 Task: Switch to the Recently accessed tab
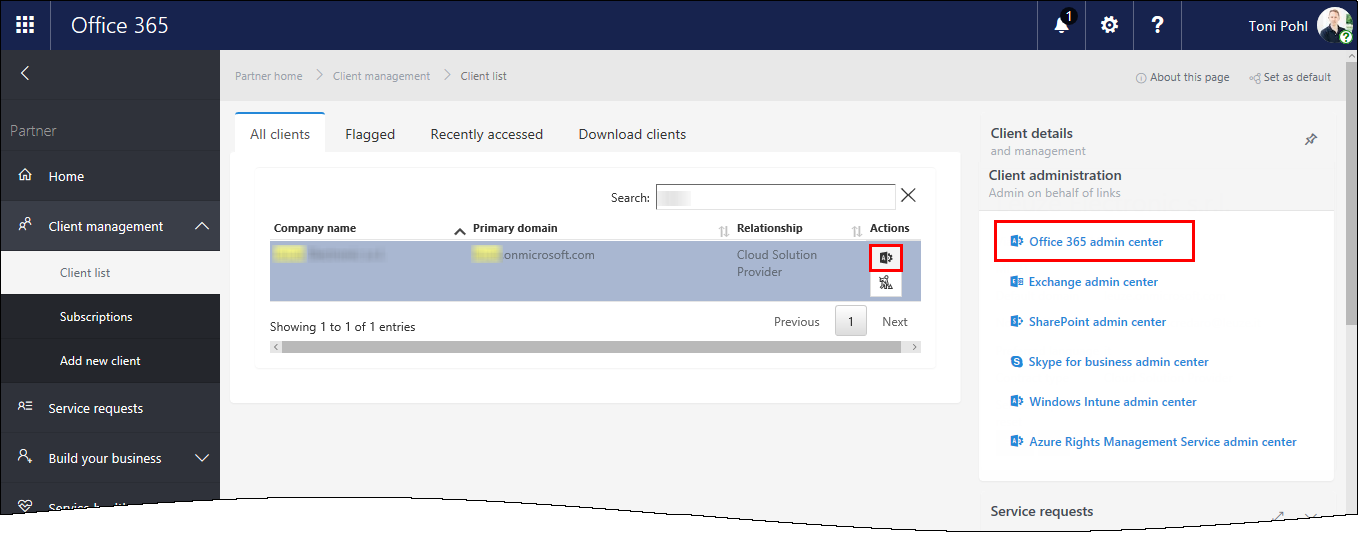tap(487, 134)
